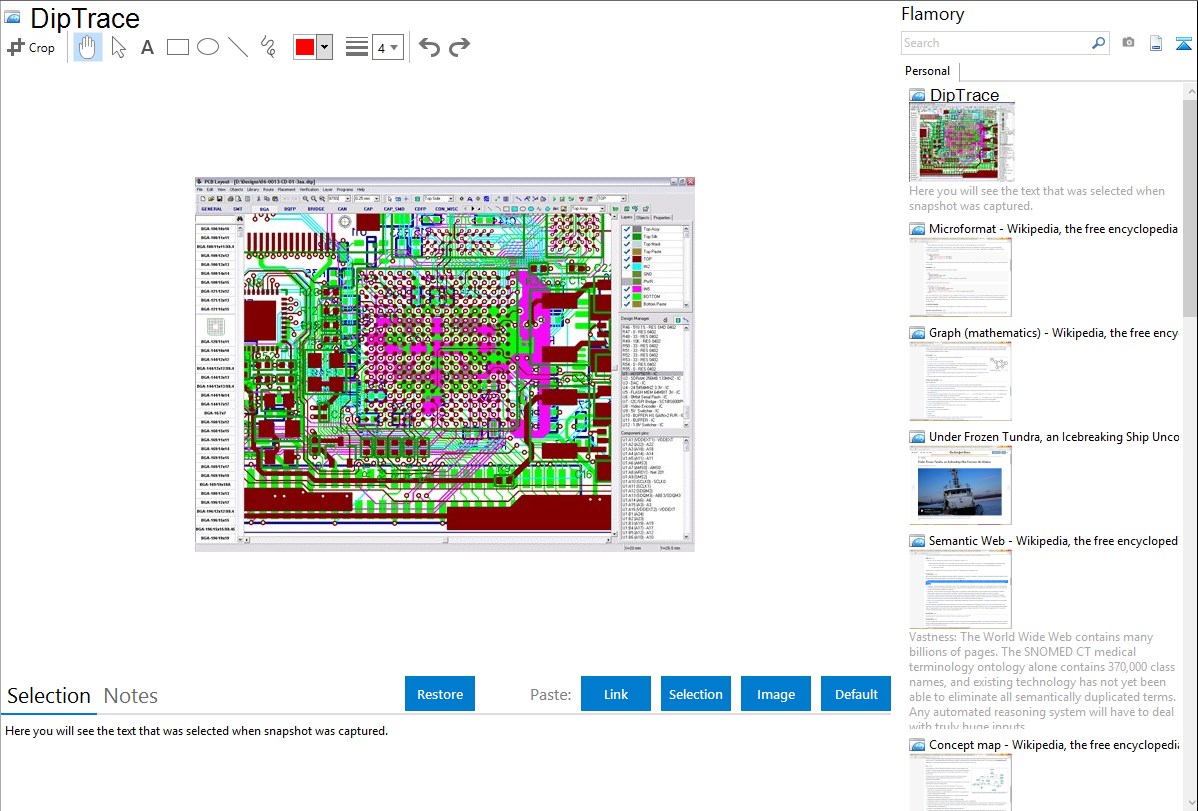Click the sidebar title 'DipTrace'

964,95
